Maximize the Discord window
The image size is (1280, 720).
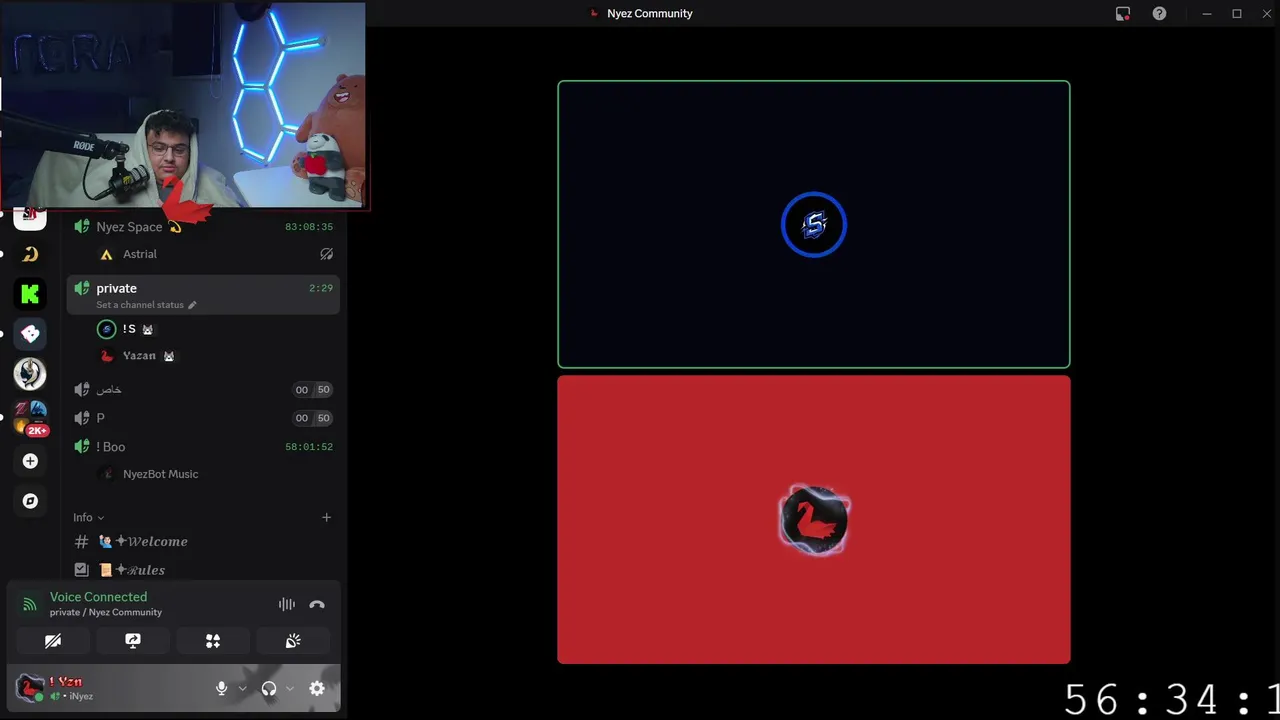click(1237, 13)
